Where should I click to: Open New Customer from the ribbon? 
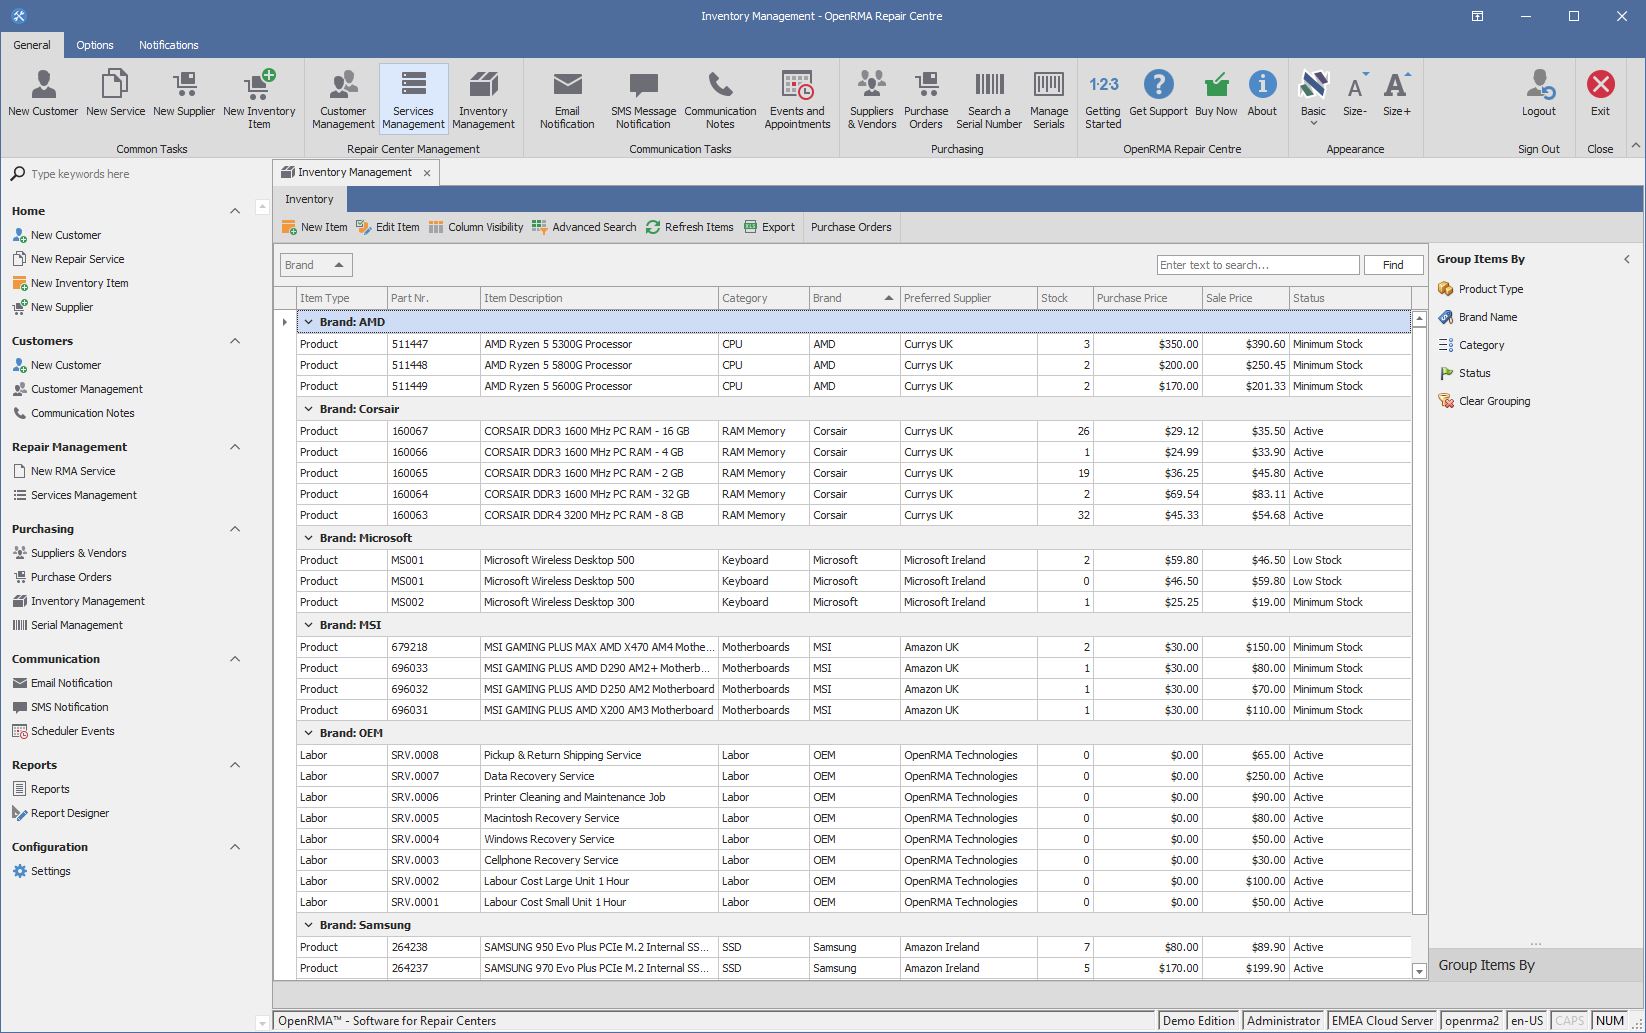(x=43, y=93)
